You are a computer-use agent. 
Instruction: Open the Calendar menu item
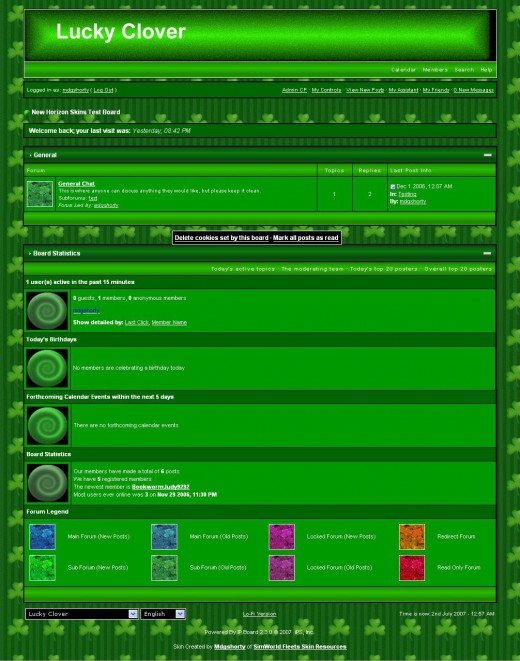tap(403, 70)
